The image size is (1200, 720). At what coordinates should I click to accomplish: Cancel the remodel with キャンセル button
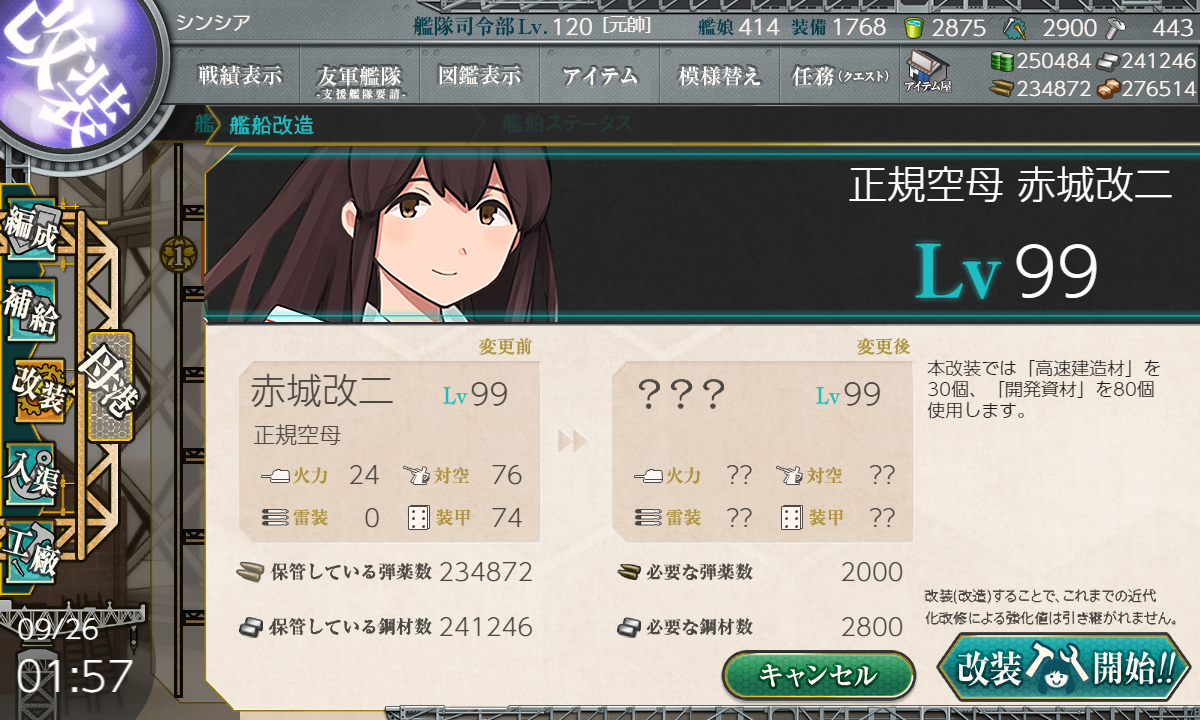coord(818,676)
